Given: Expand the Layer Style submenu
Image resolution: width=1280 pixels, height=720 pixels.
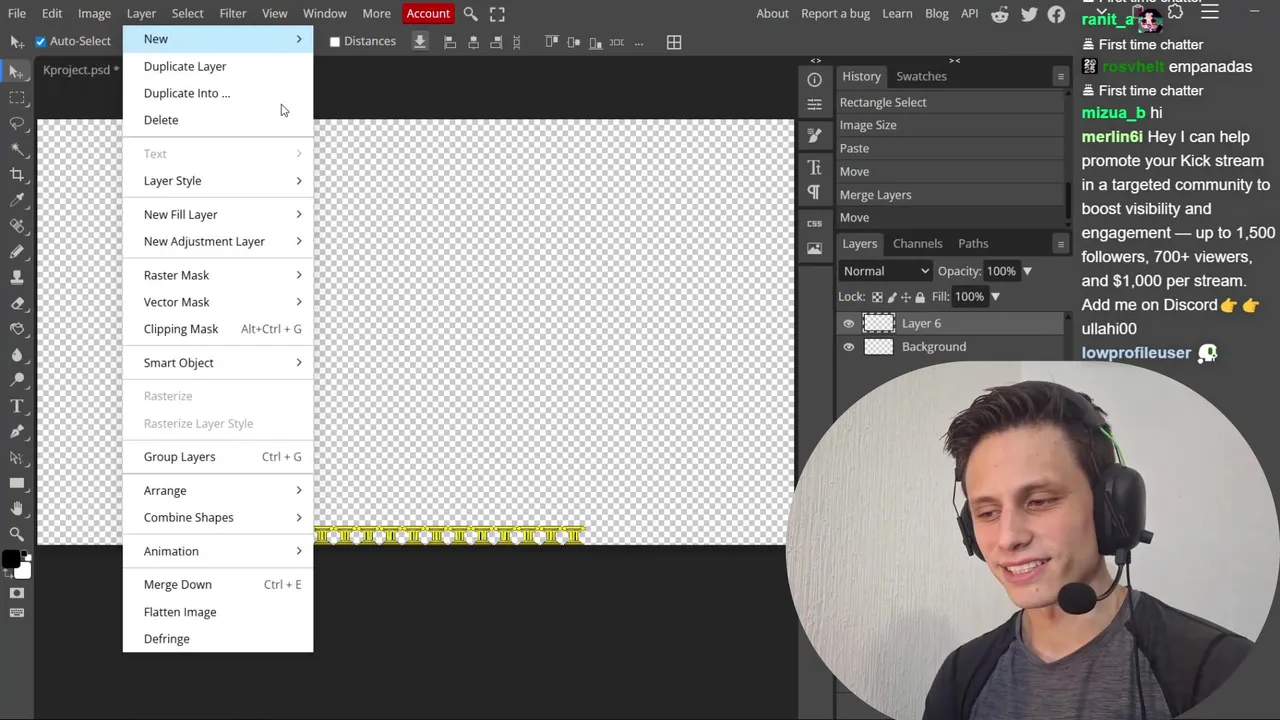Looking at the screenshot, I should (218, 181).
